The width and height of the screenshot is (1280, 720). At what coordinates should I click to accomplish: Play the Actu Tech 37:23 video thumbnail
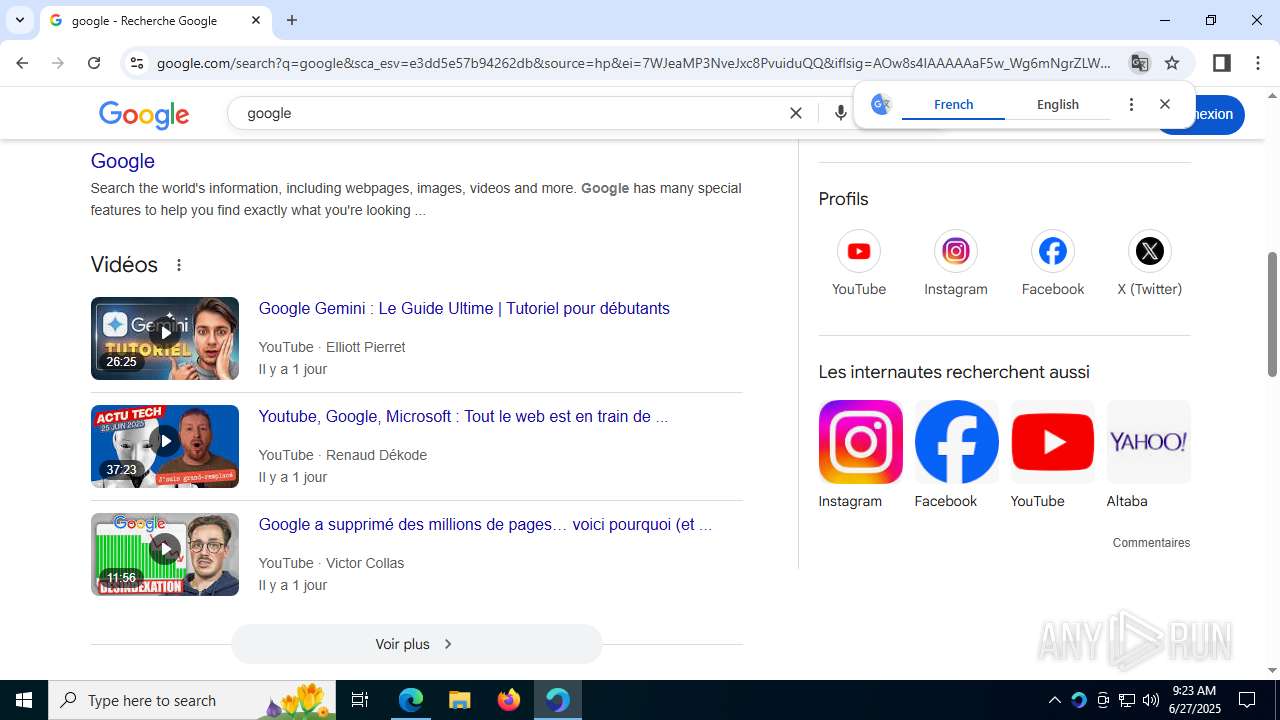coord(165,446)
